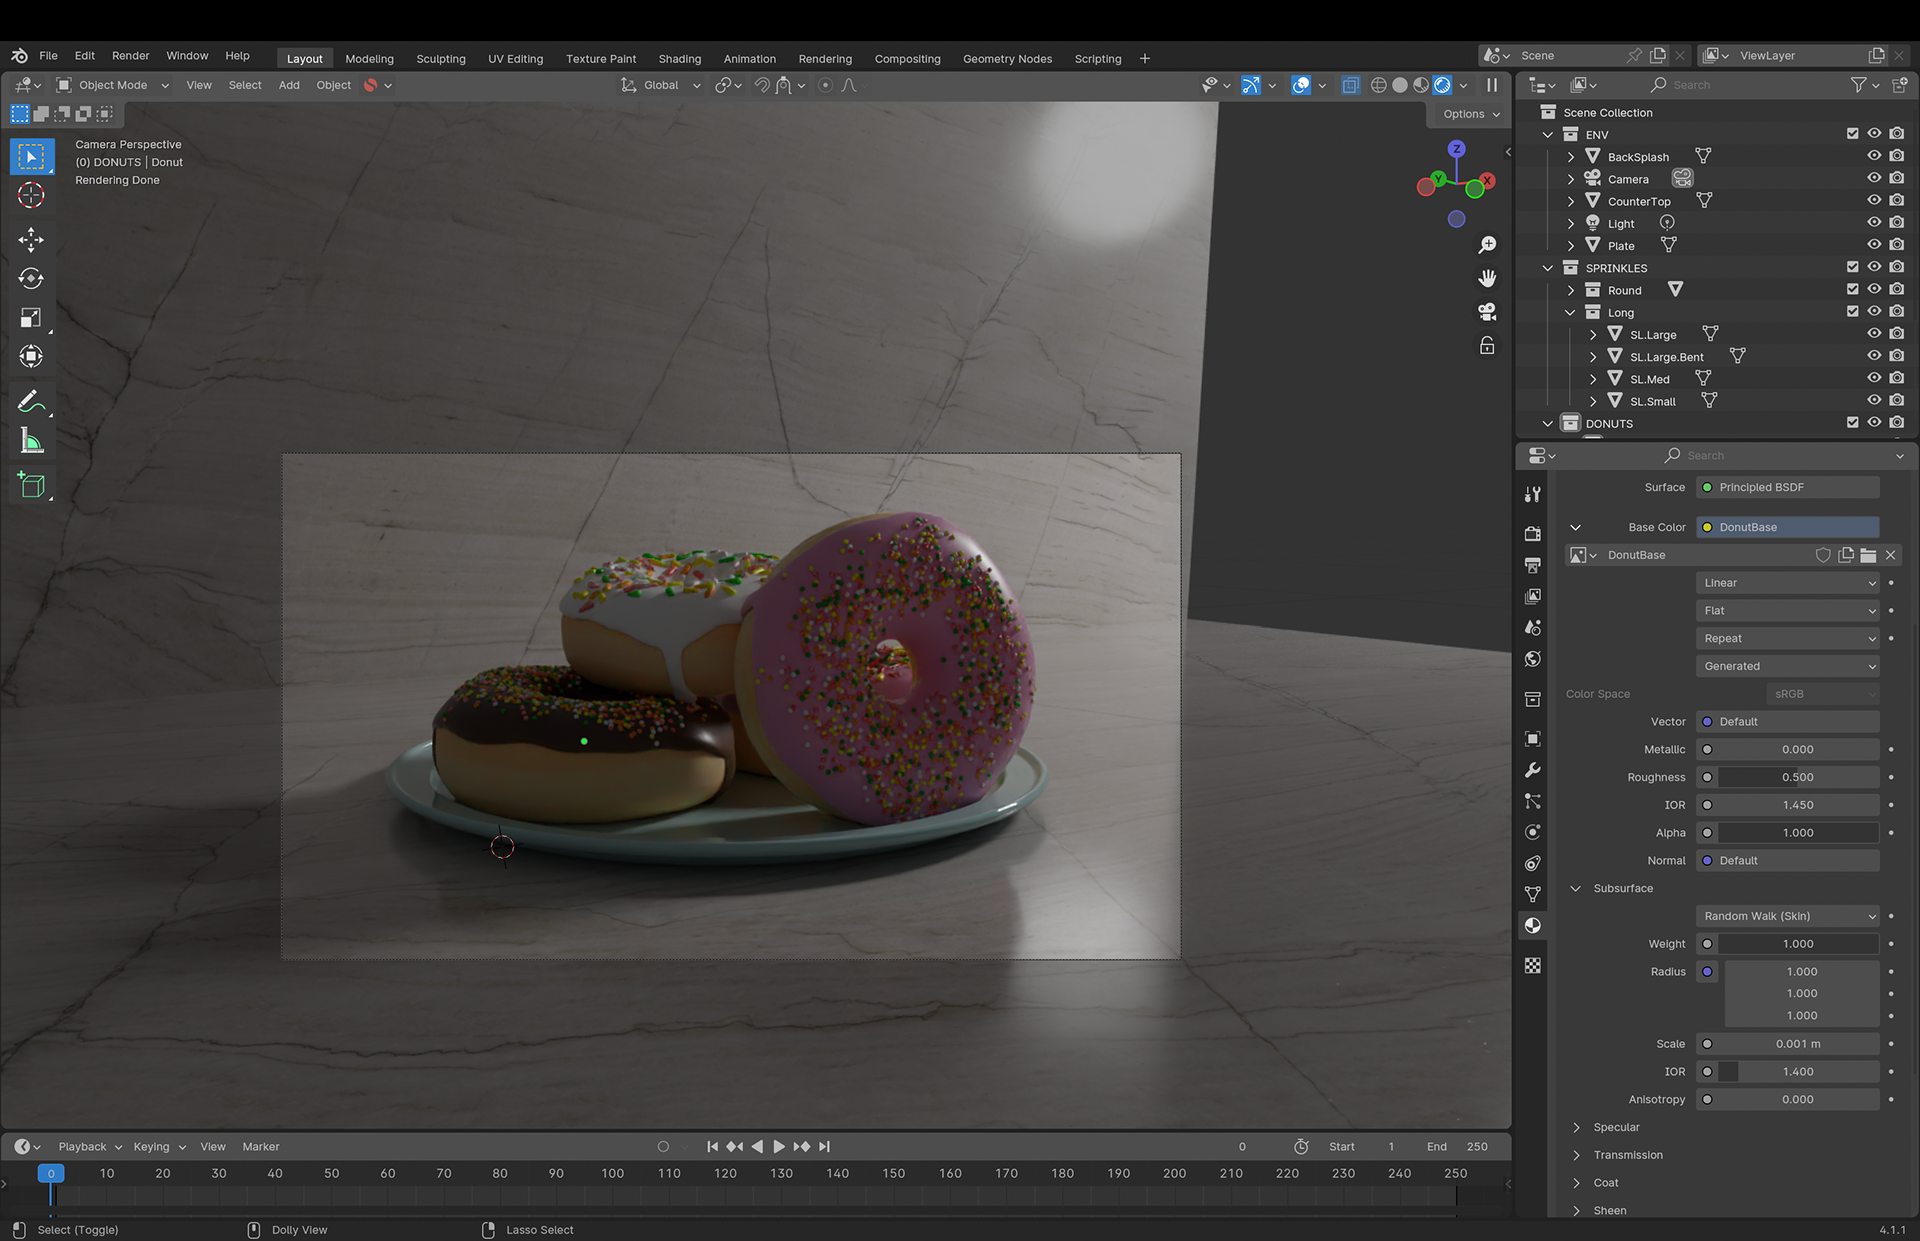This screenshot has width=1920, height=1241.
Task: Open the Random Walk (Skin) dropdown
Action: coord(1787,916)
